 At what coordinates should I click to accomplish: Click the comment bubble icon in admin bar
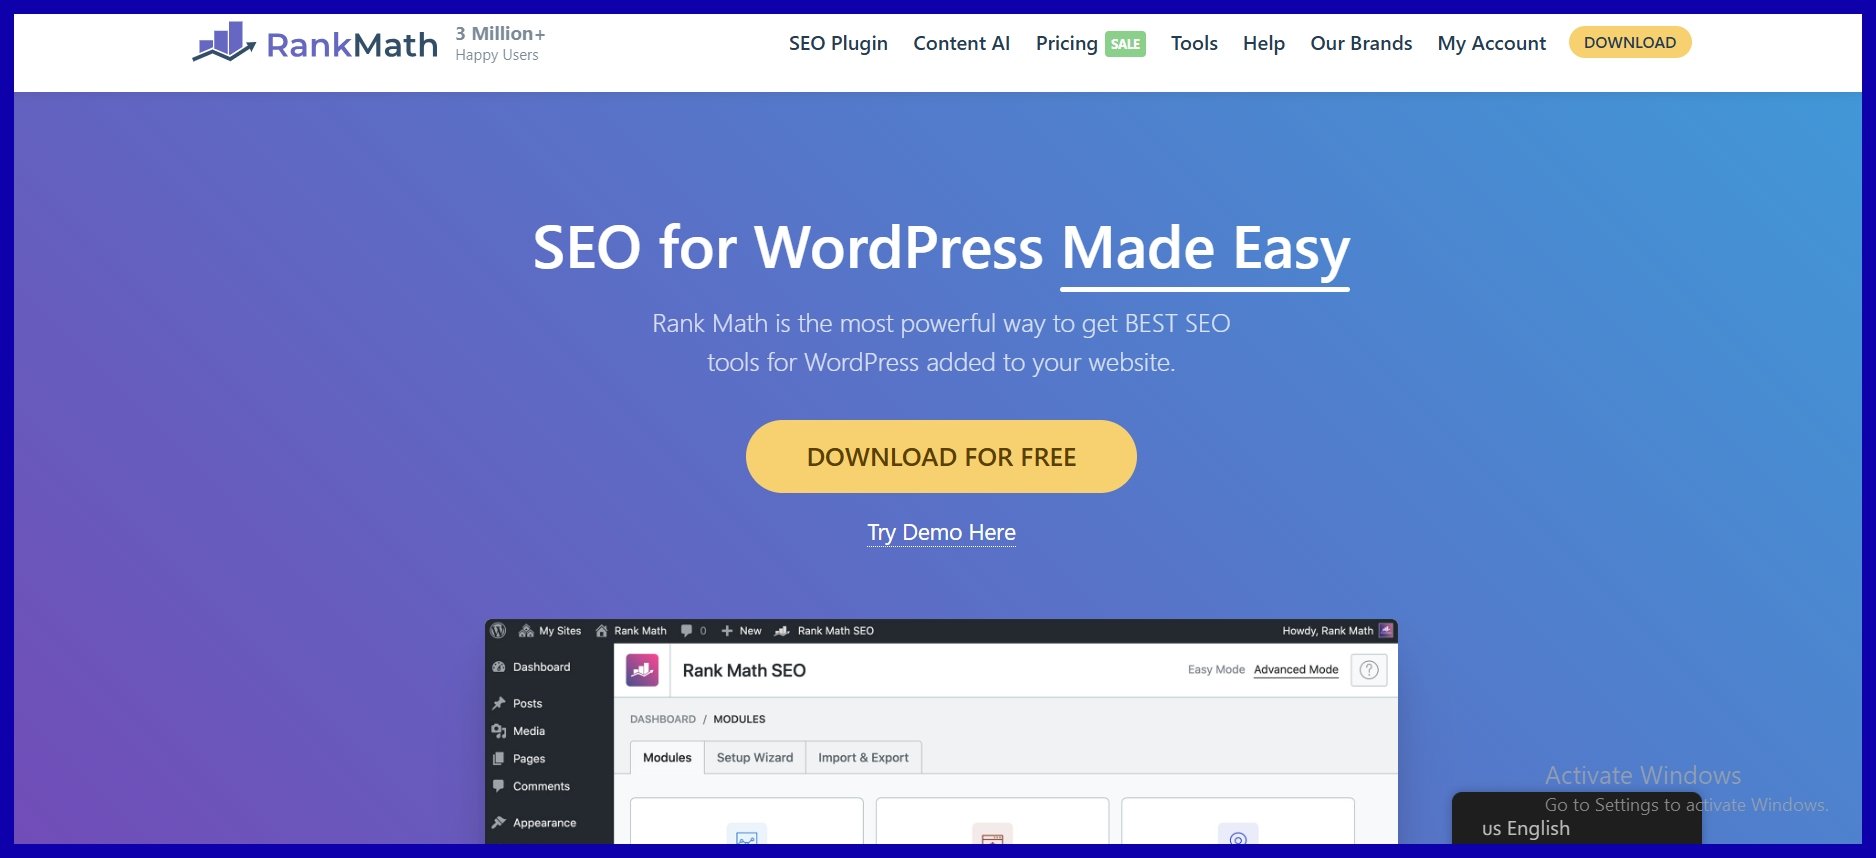(x=686, y=631)
